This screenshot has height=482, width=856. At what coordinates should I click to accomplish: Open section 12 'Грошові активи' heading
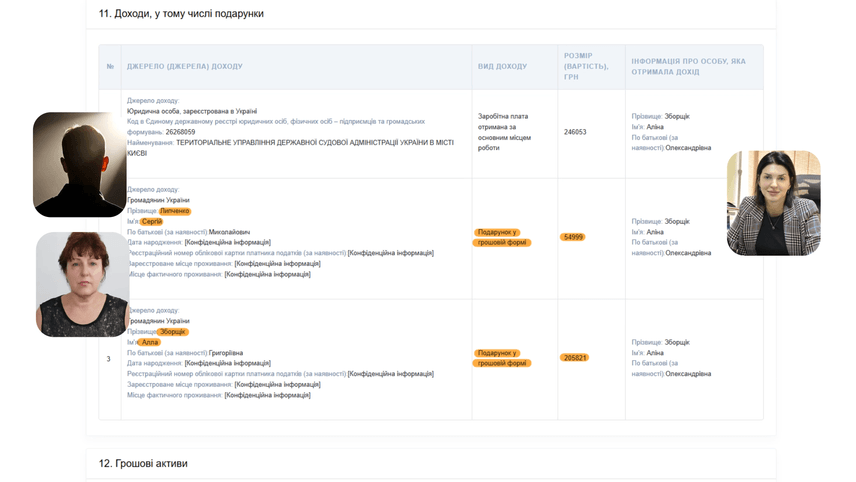[143, 464]
